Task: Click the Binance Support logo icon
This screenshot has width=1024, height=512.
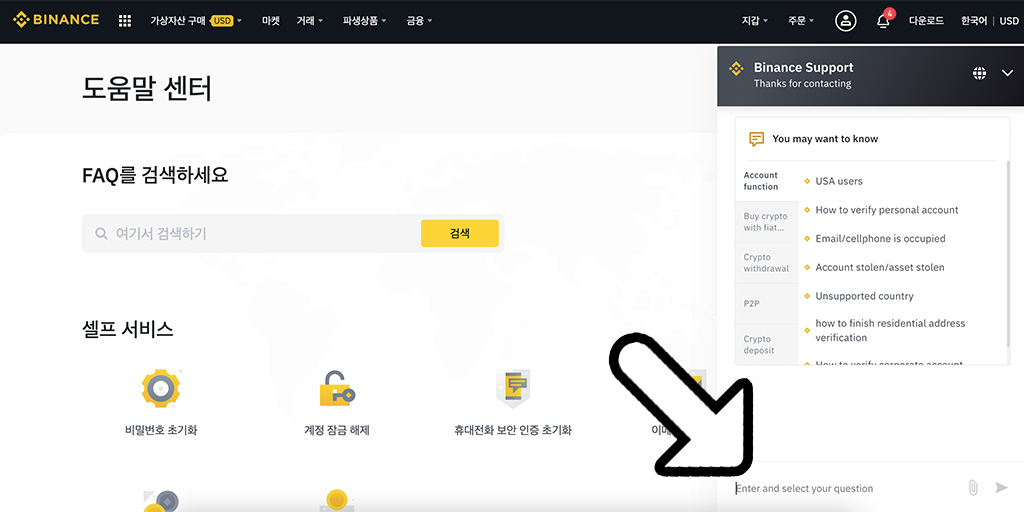Action: [x=736, y=68]
